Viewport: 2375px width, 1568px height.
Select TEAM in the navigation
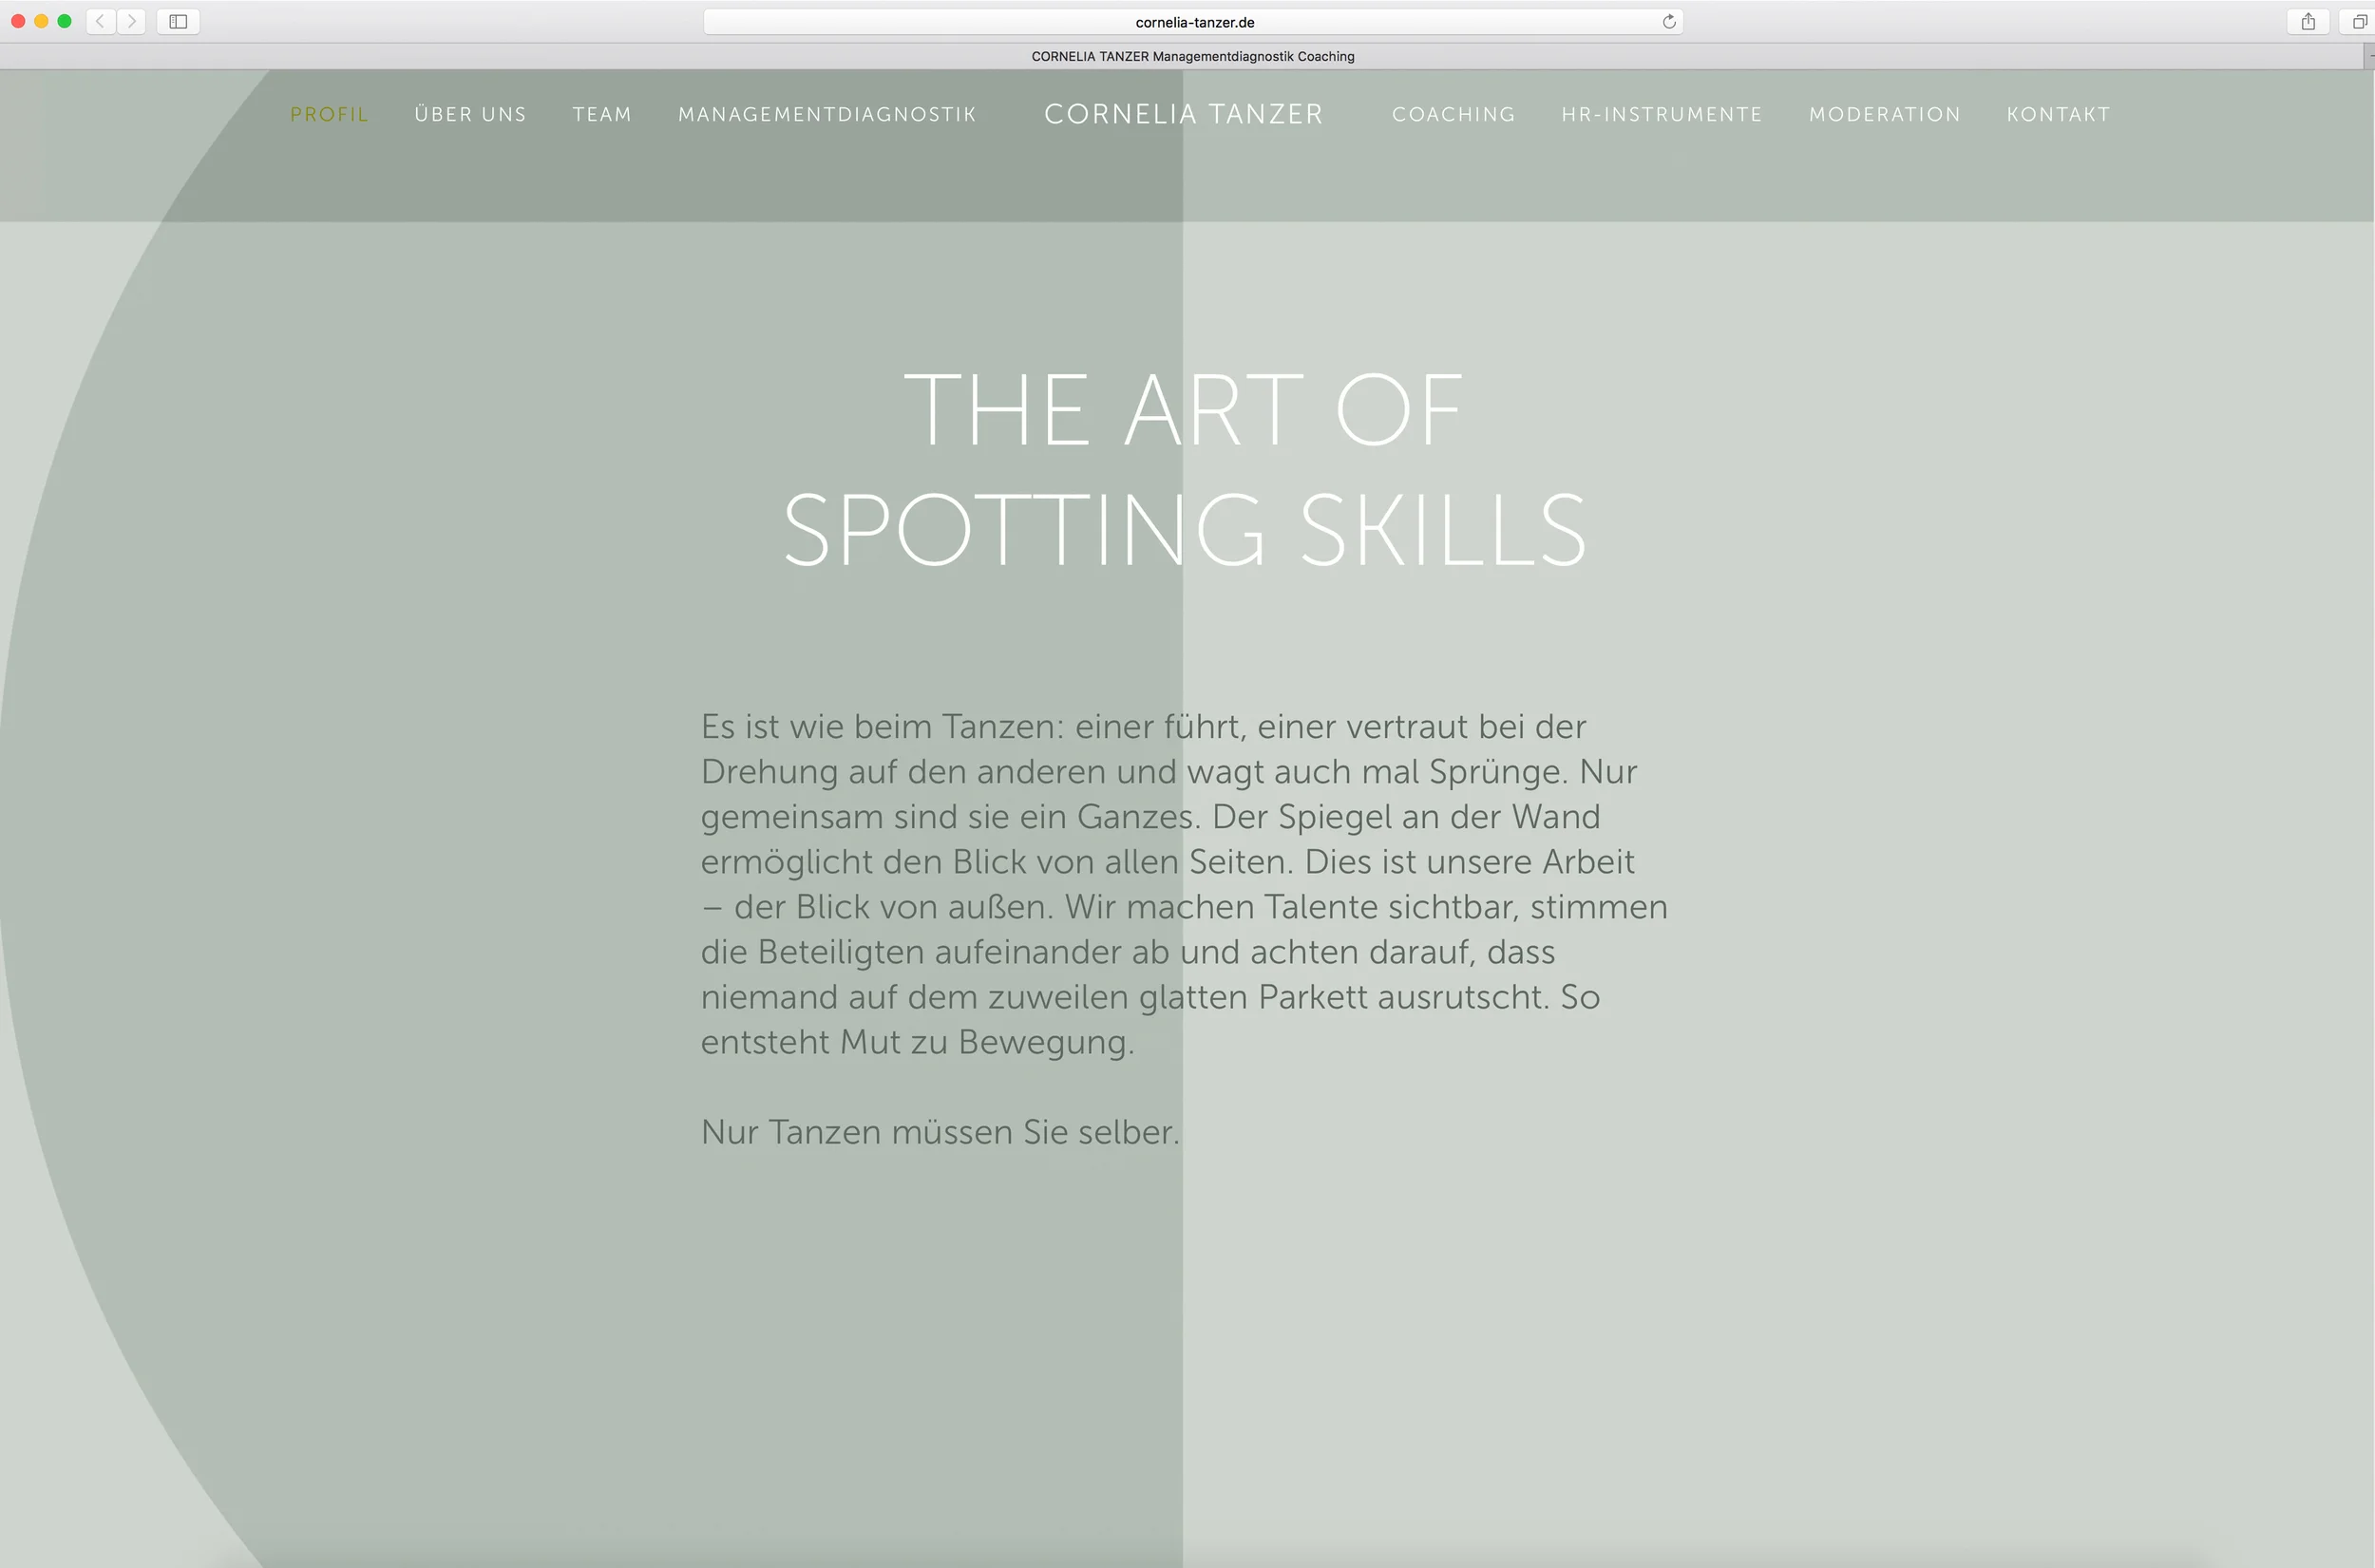(602, 114)
